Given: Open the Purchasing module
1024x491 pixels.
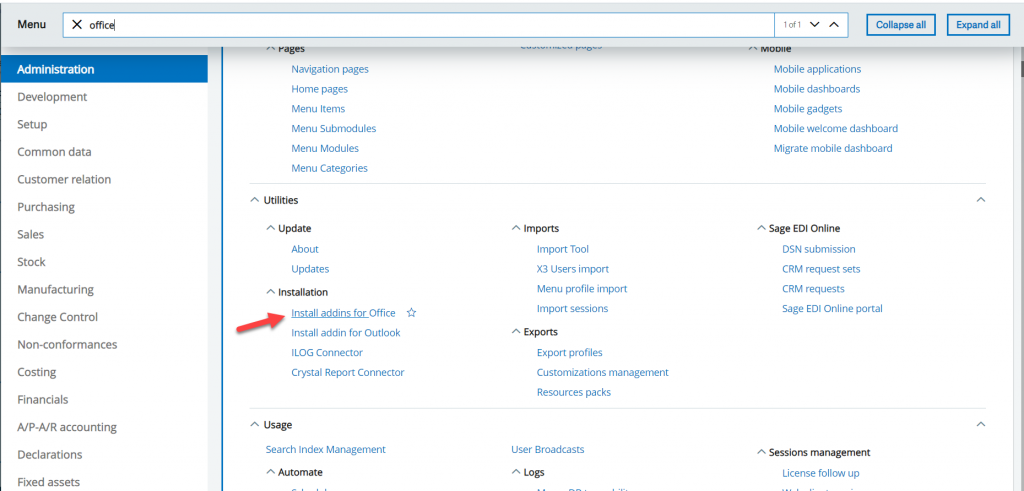Looking at the screenshot, I should coord(46,207).
